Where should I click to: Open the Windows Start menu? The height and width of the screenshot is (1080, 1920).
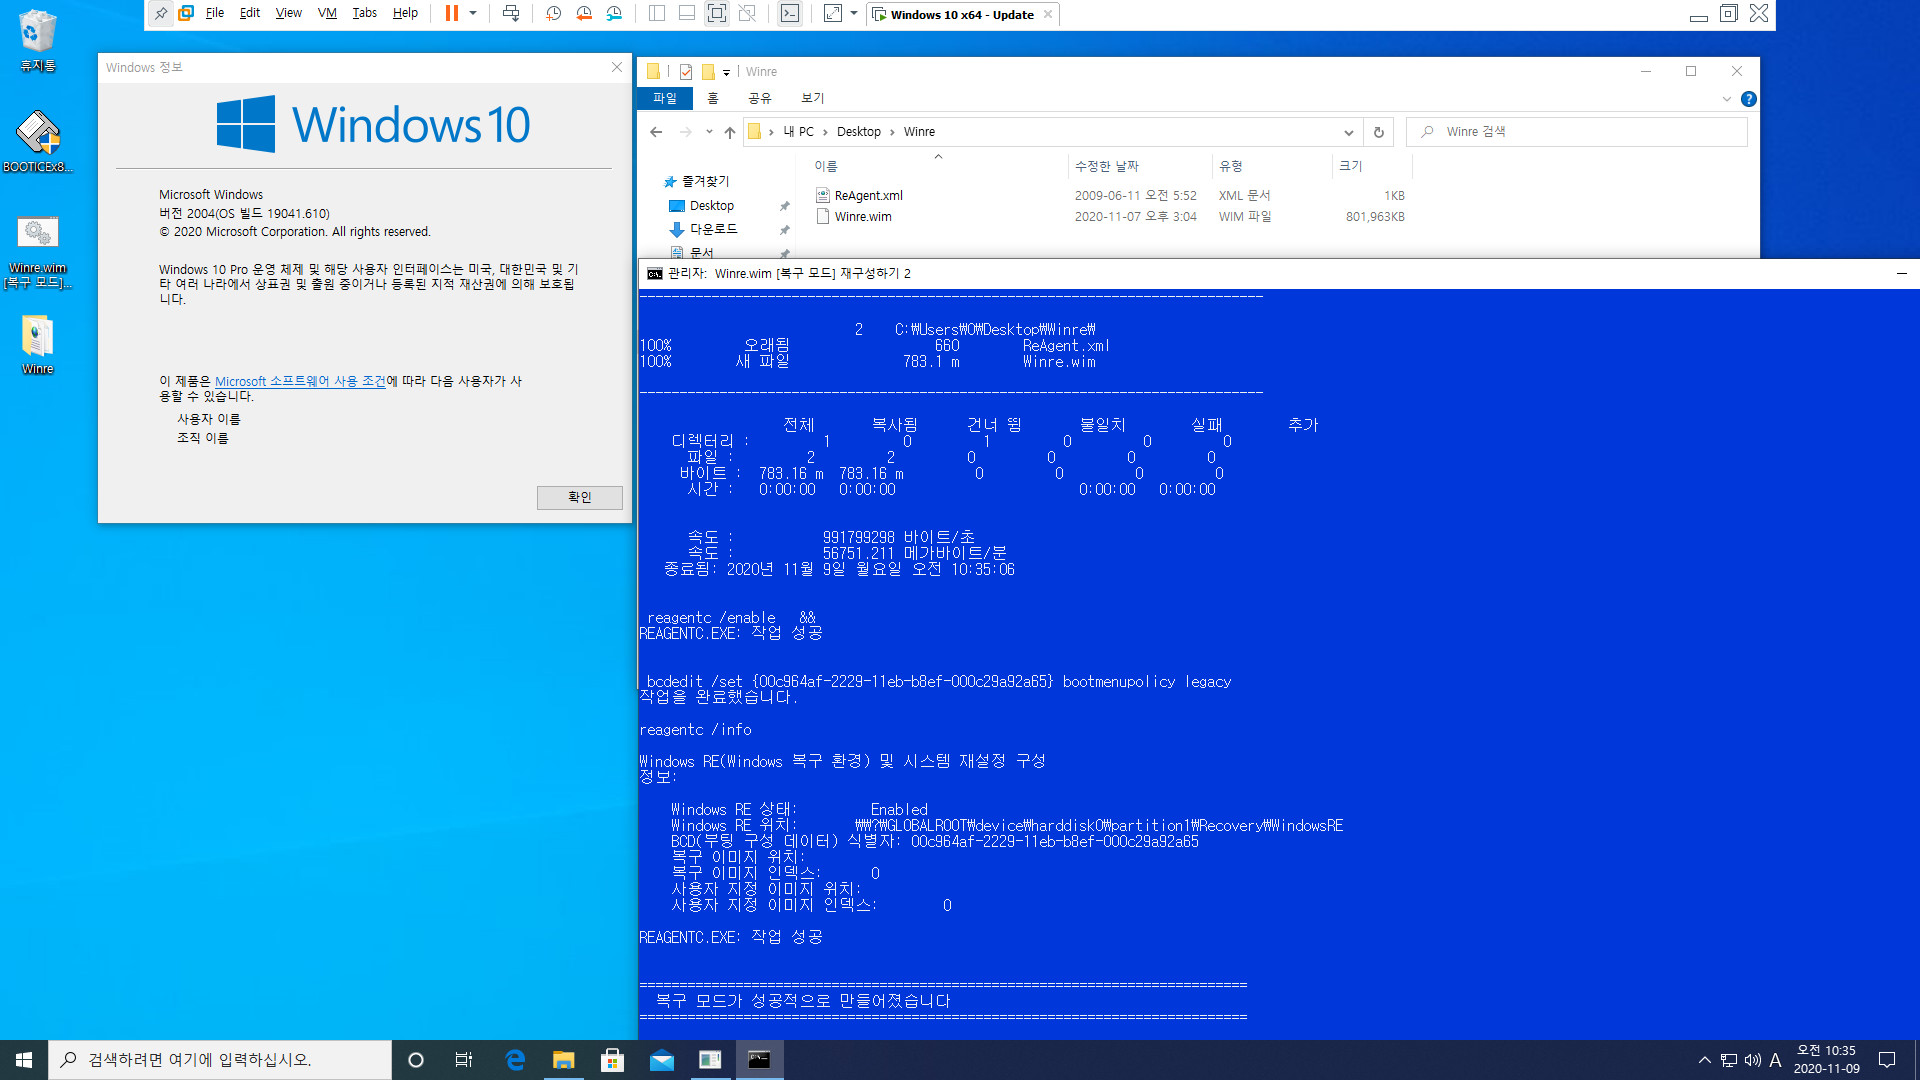(24, 1060)
